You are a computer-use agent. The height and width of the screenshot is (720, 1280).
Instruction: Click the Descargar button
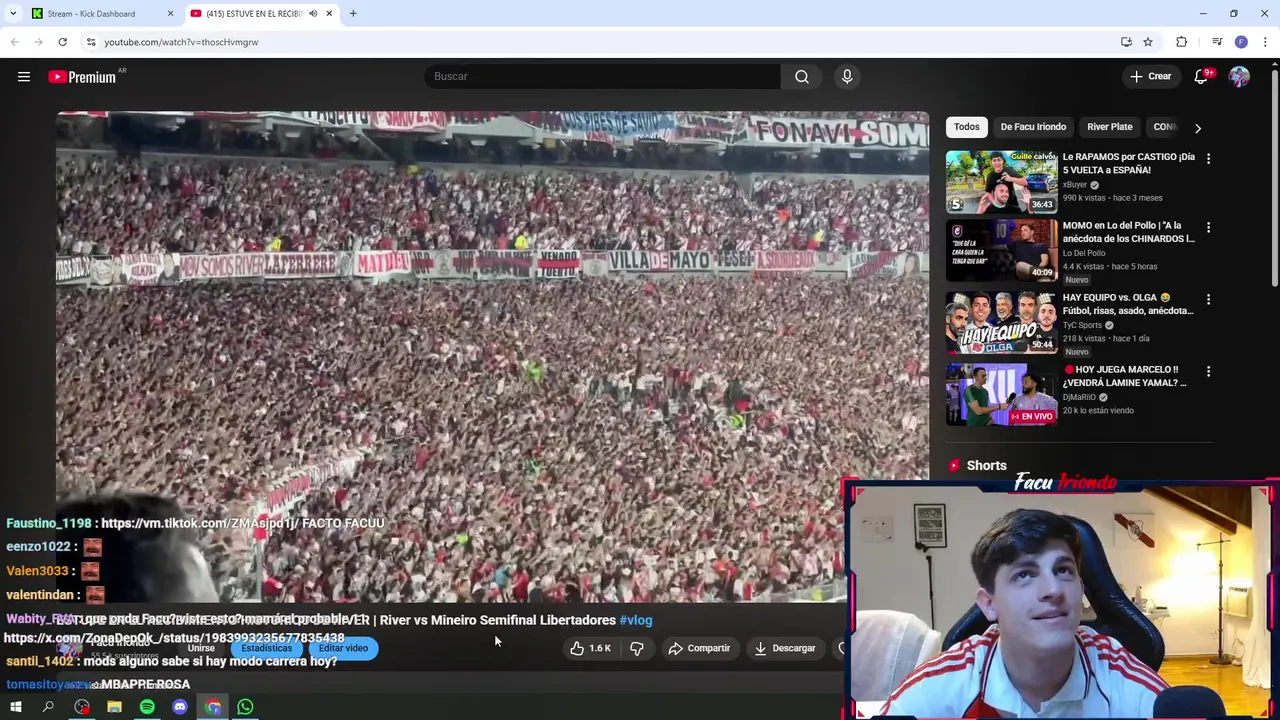point(785,648)
